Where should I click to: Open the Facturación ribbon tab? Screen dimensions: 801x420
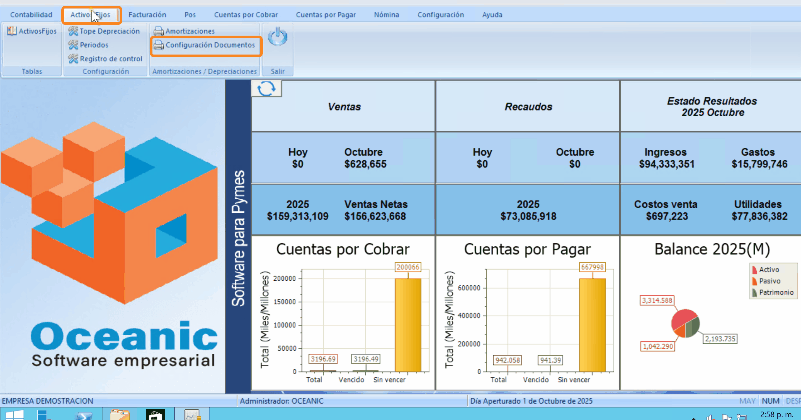(147, 15)
